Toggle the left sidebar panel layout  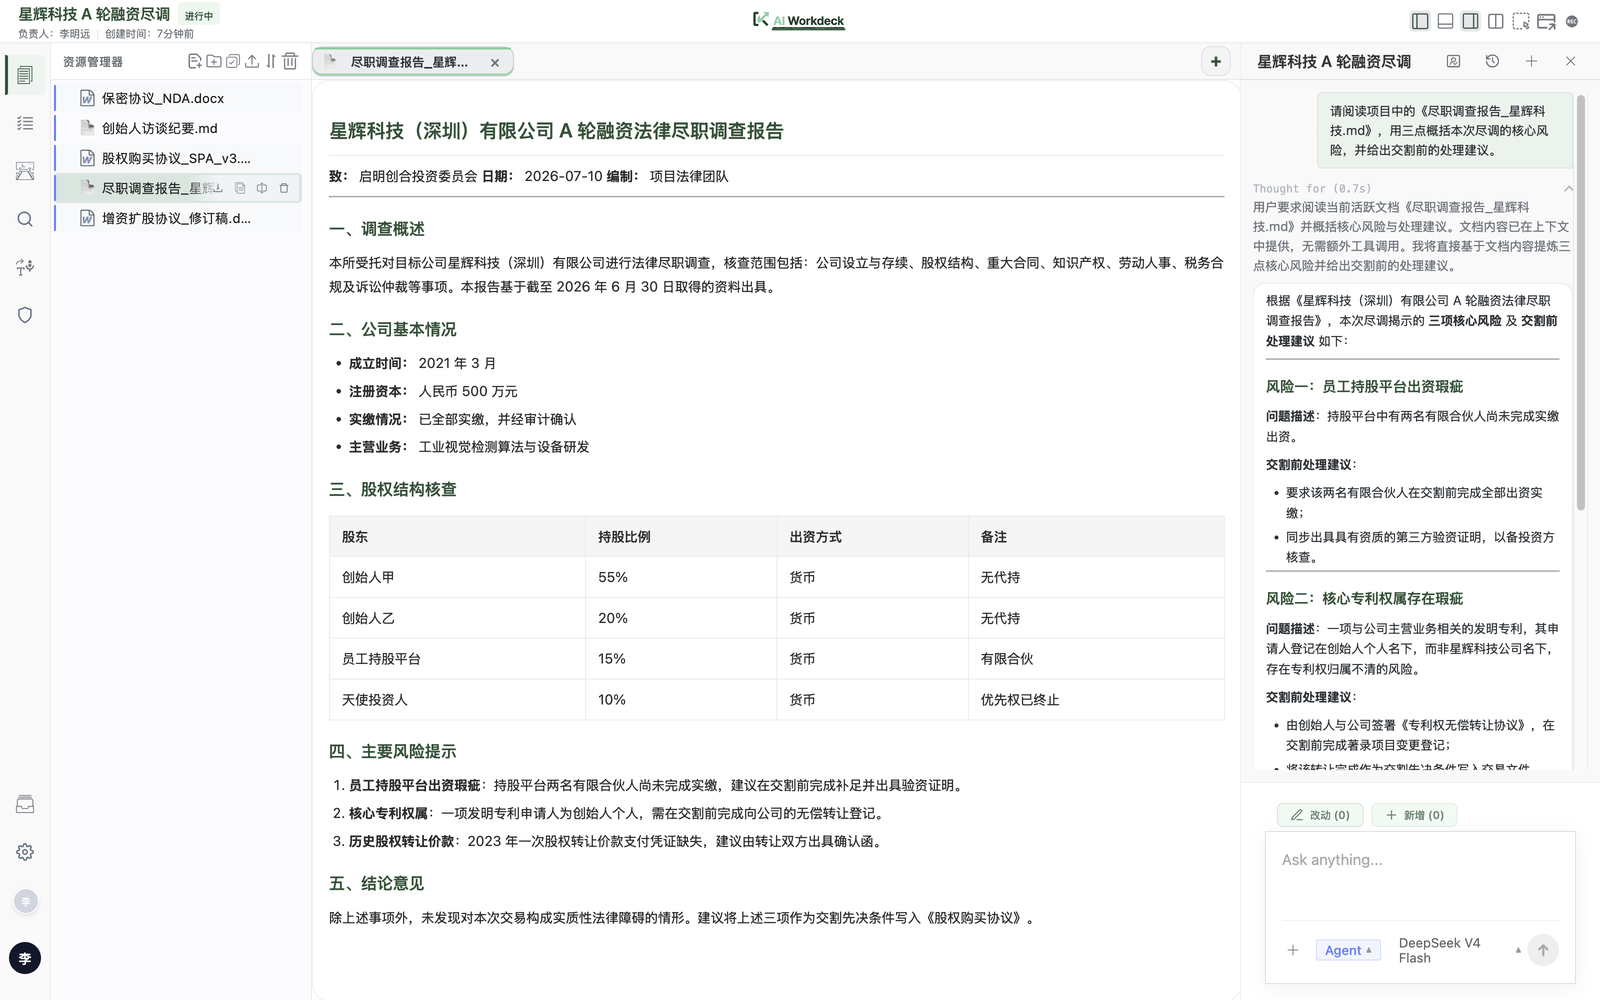[x=1420, y=21]
